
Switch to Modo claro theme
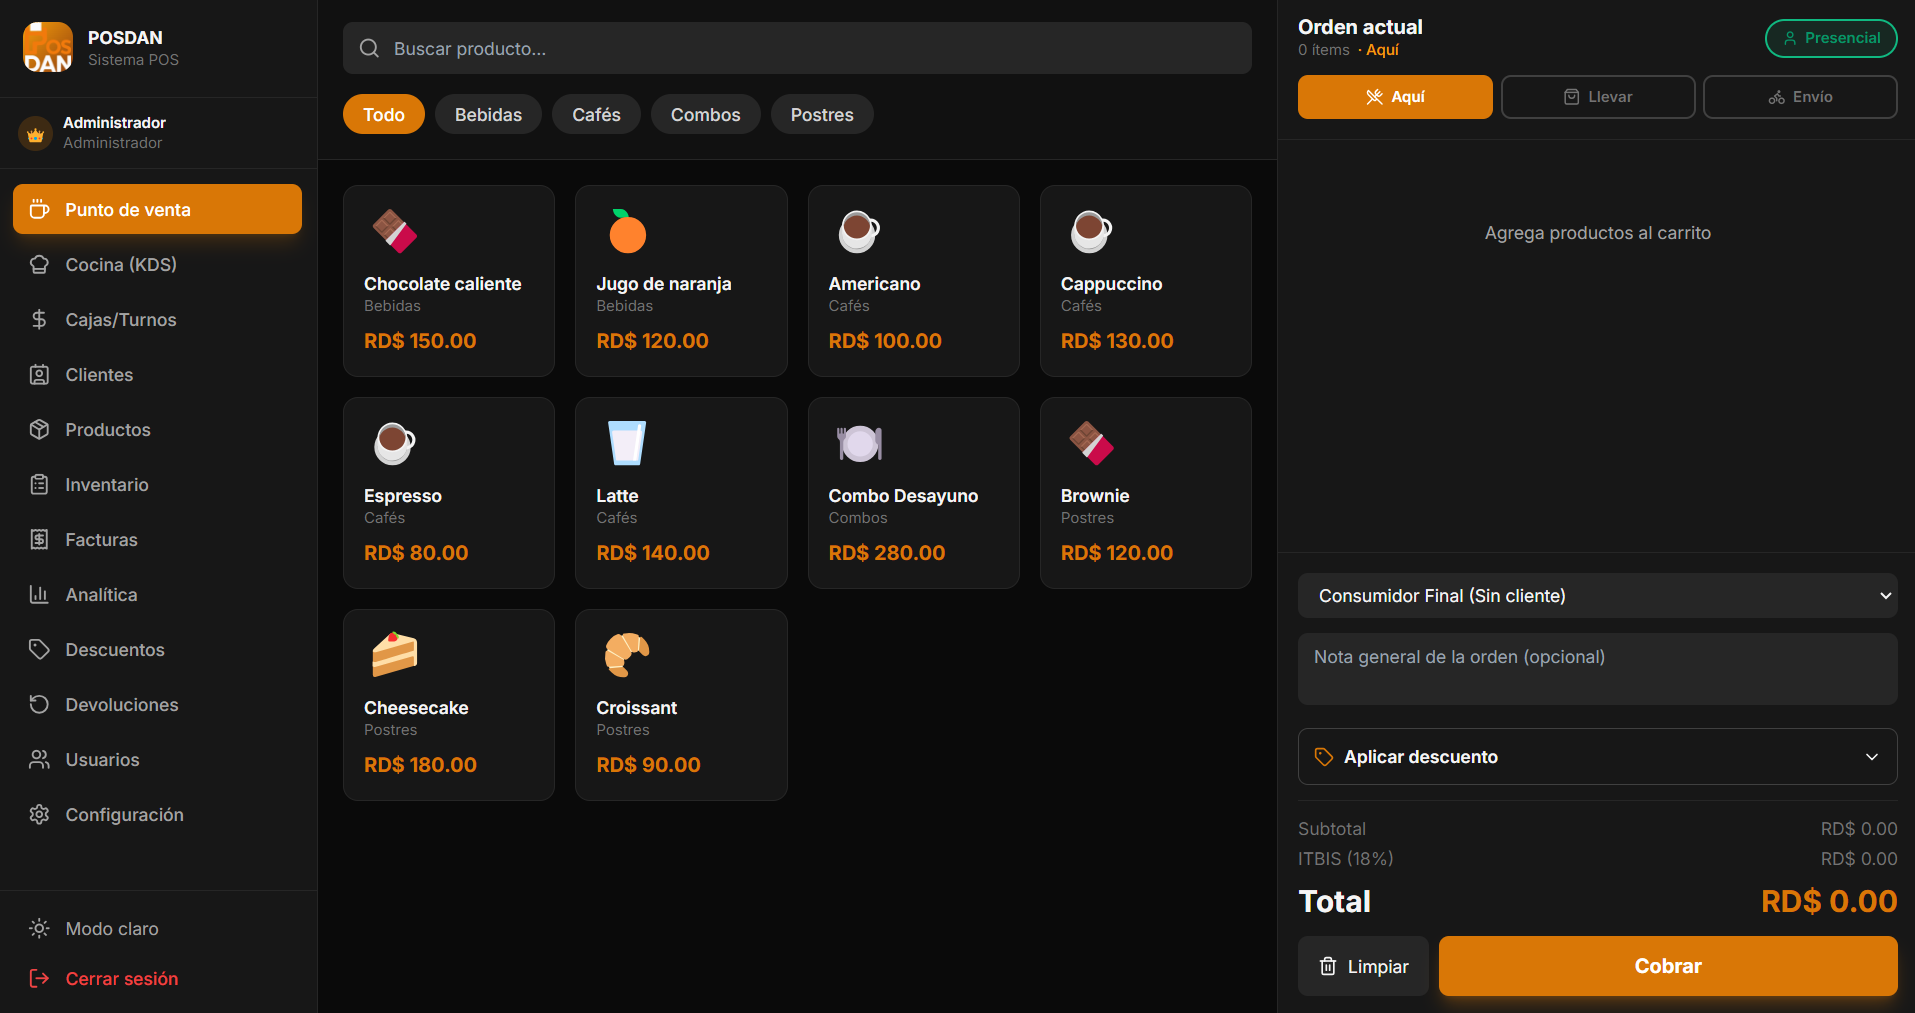(111, 929)
